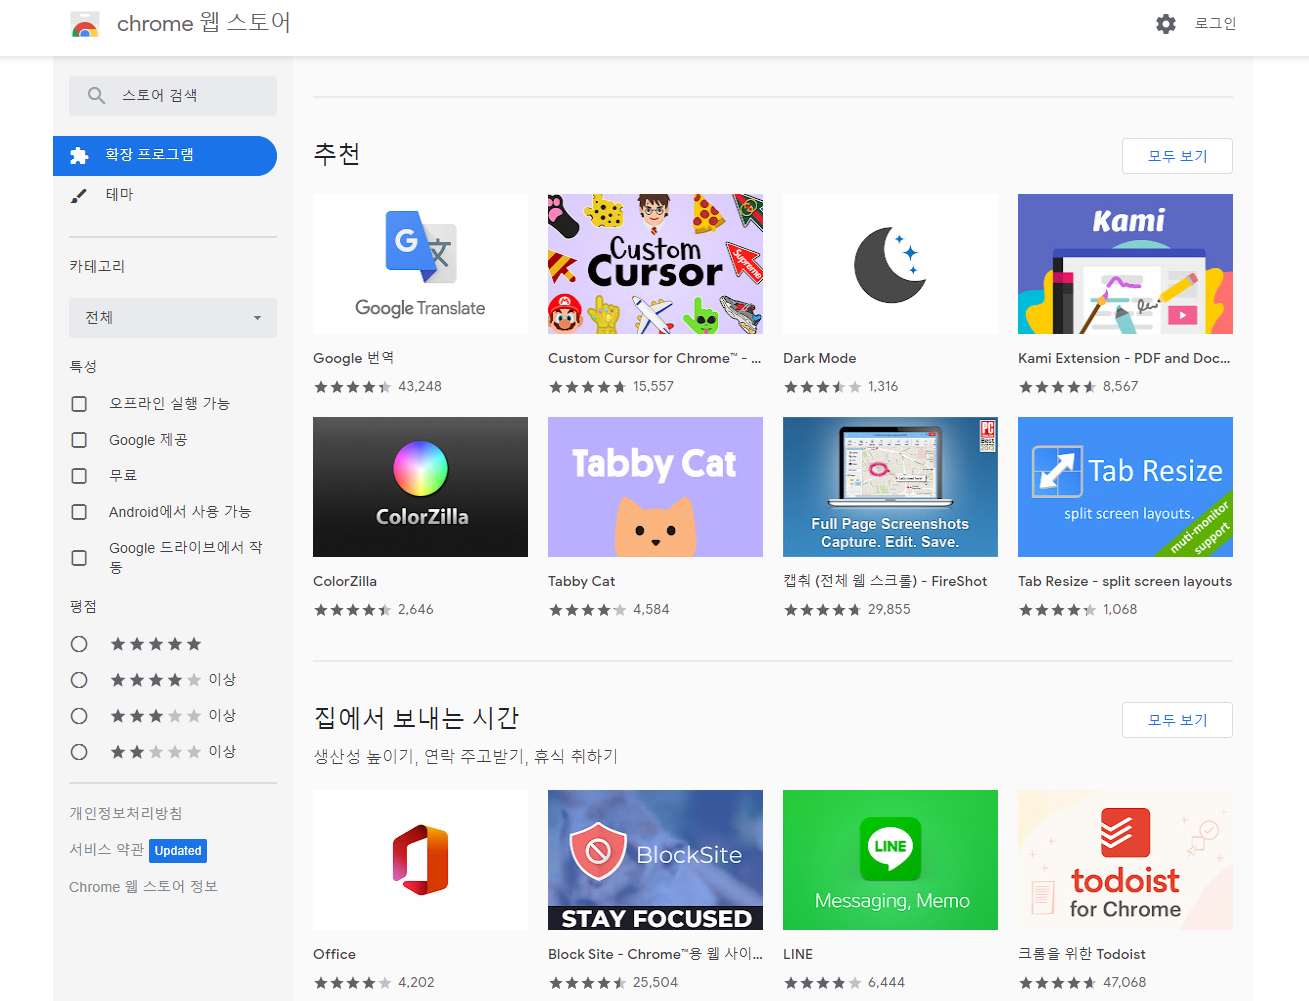Click Tab Resize - split screen layouts title
The height and width of the screenshot is (1001, 1309).
tap(1125, 581)
